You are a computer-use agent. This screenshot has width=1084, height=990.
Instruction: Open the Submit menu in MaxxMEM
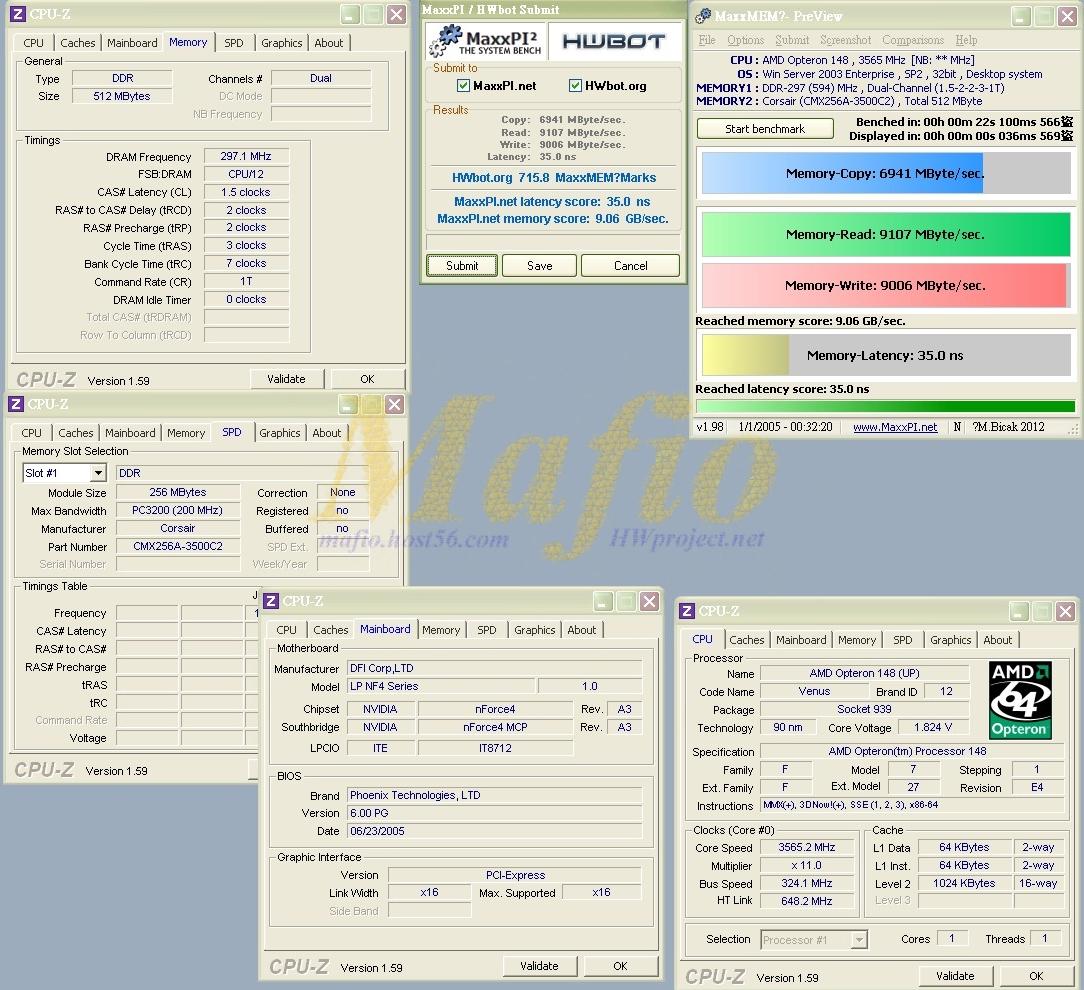pos(792,40)
